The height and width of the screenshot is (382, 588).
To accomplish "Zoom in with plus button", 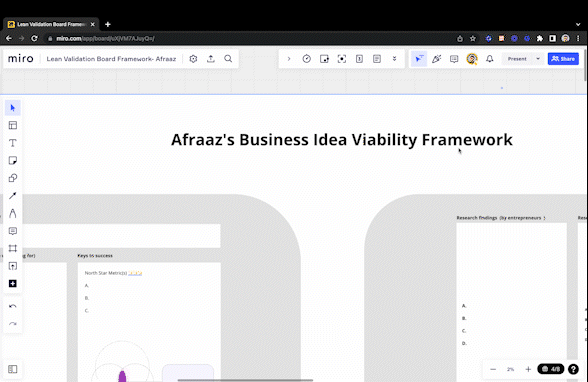I will pos(528,369).
